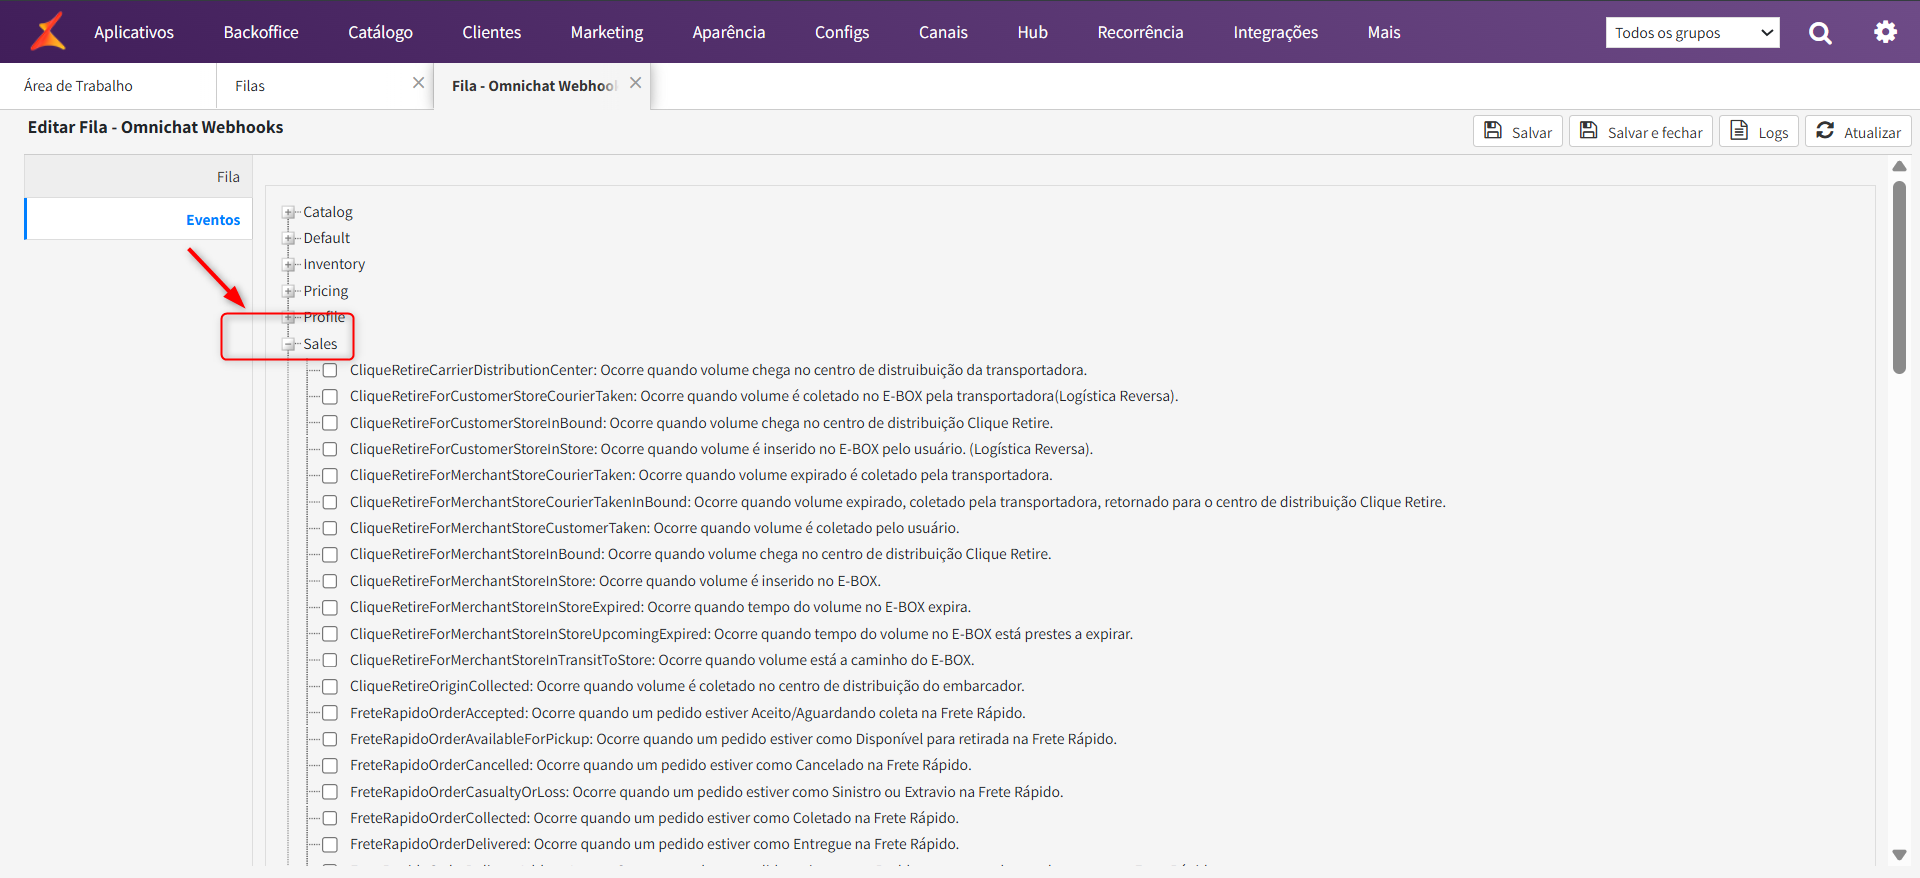
Task: Open the settings gear icon
Action: tap(1885, 32)
